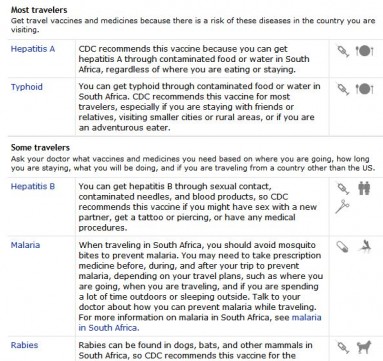Open the Malaria disease link

coord(25,245)
